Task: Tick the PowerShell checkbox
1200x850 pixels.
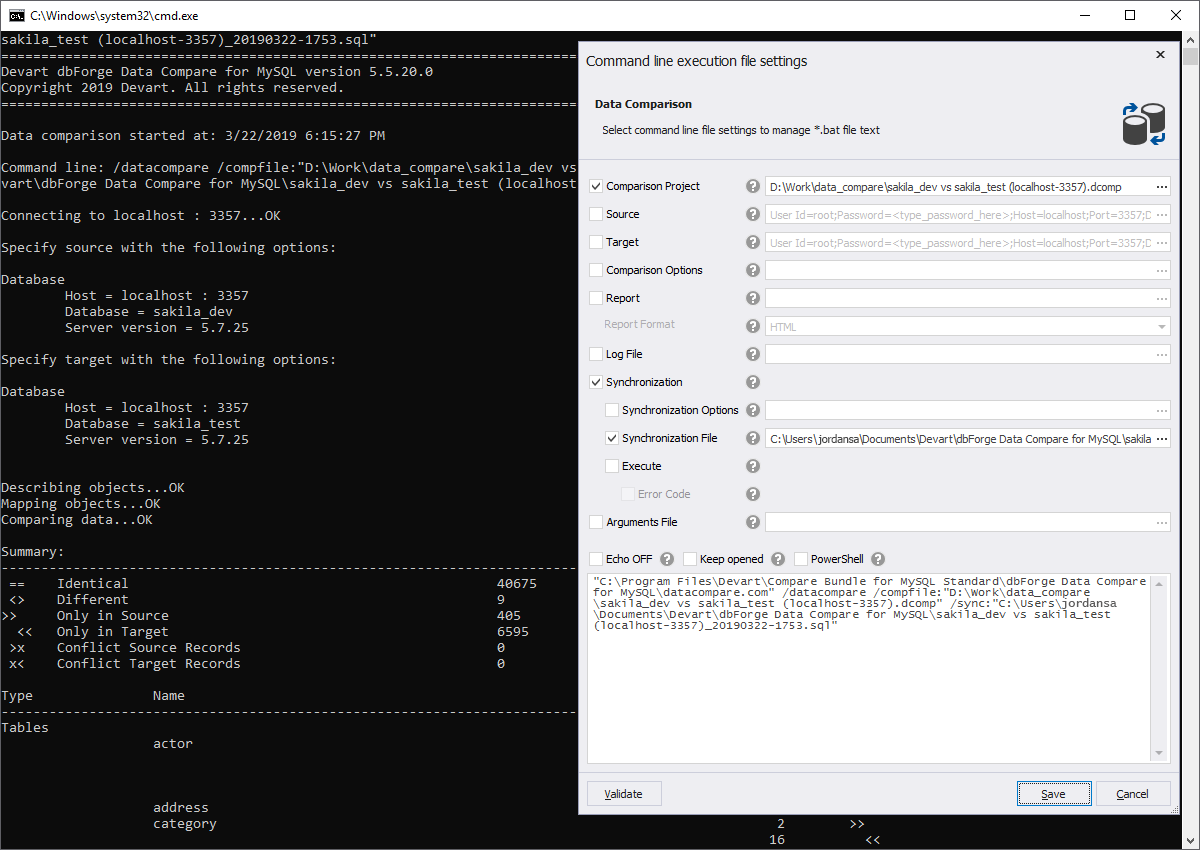Action: coord(801,559)
